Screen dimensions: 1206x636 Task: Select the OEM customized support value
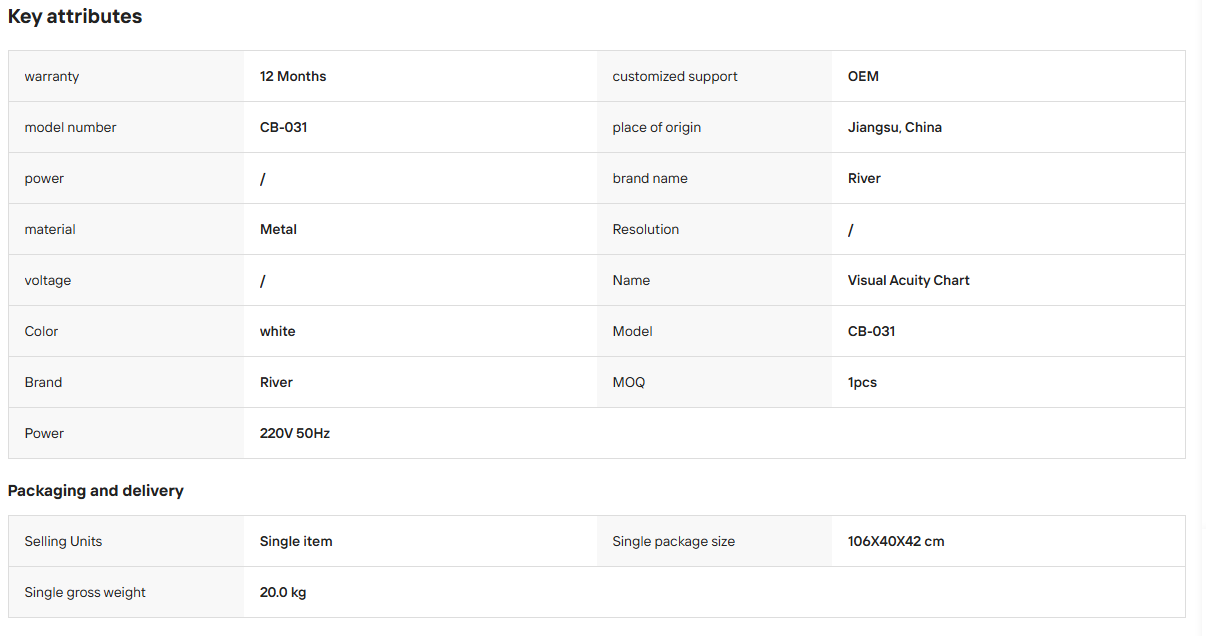863,76
